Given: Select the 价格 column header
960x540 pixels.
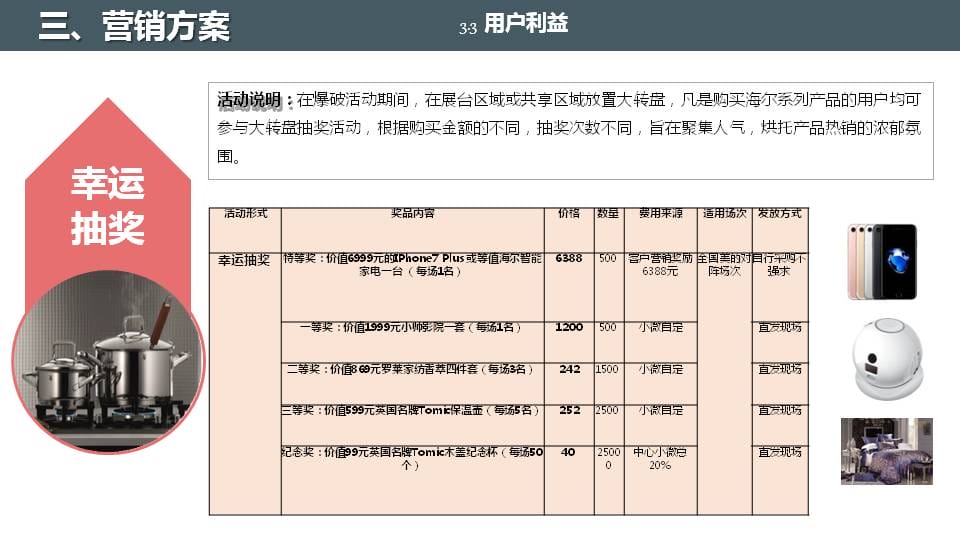Looking at the screenshot, I should pos(569,213).
